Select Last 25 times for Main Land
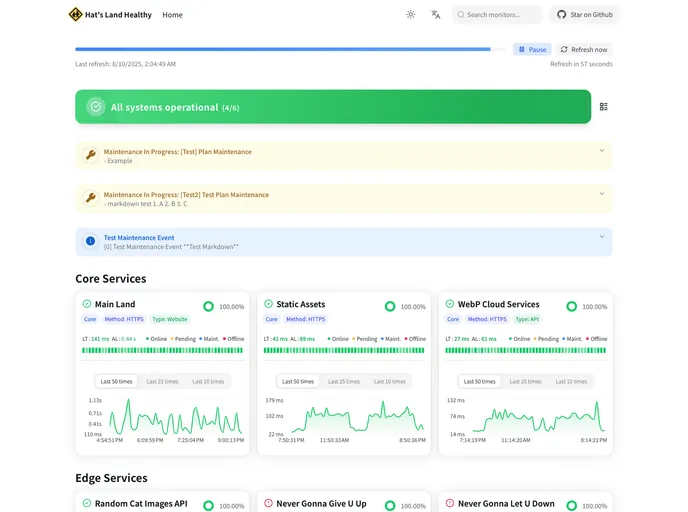The image size is (688, 512). click(162, 381)
